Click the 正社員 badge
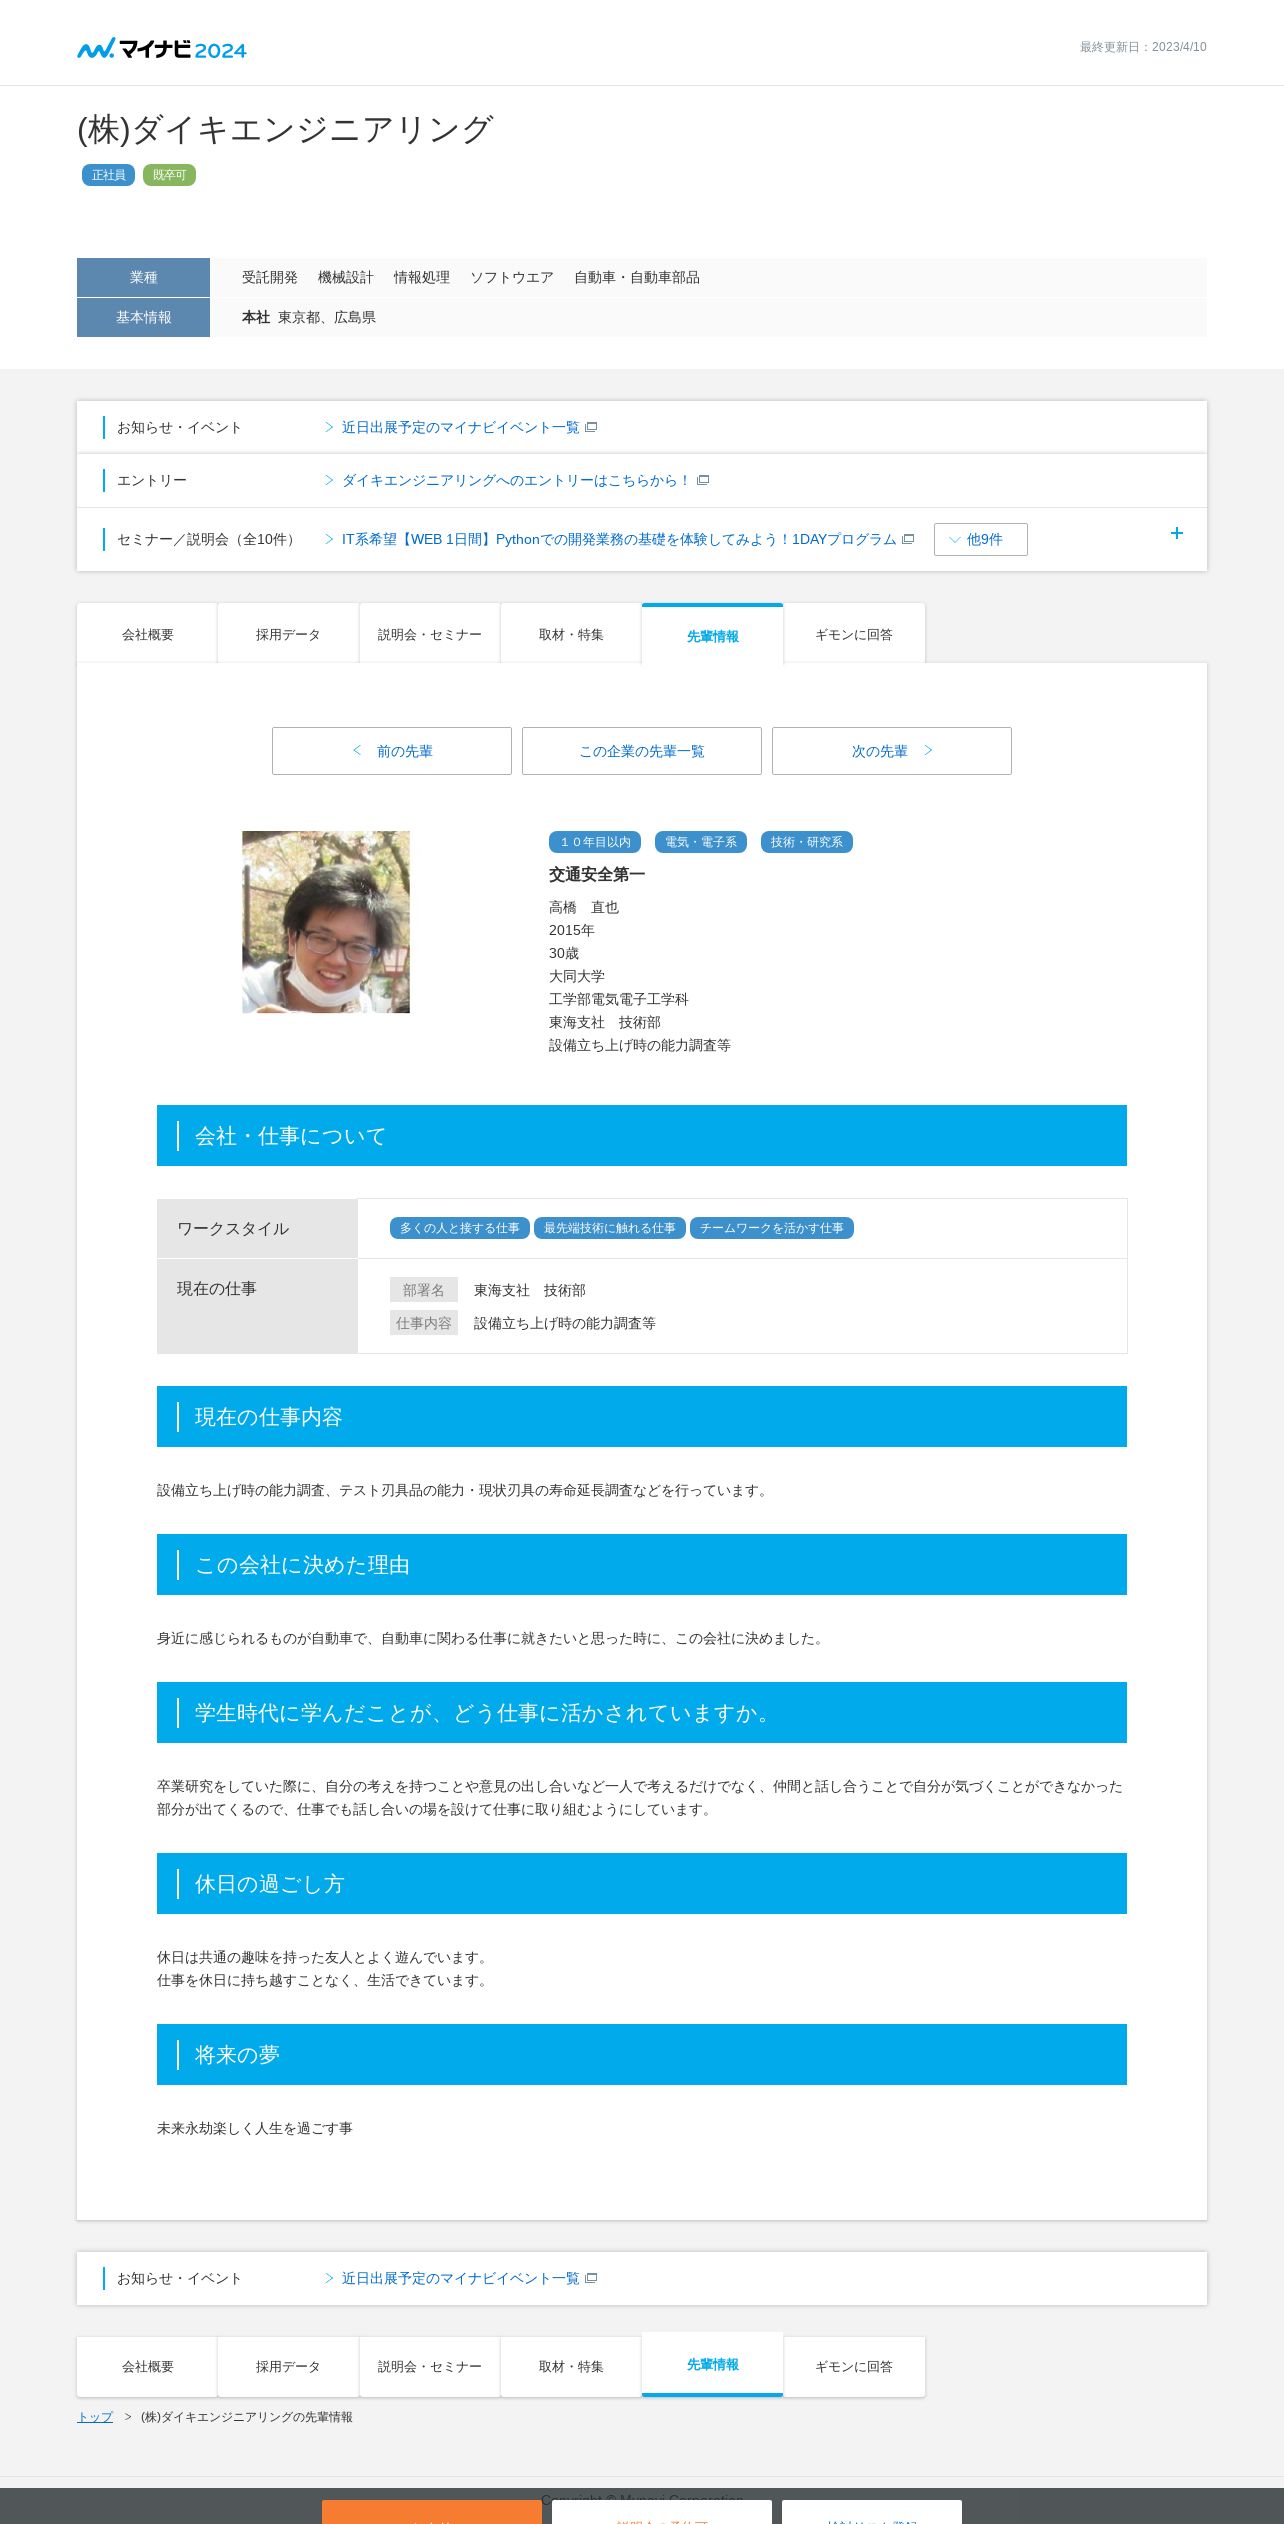Image resolution: width=1284 pixels, height=2524 pixels. (x=108, y=175)
